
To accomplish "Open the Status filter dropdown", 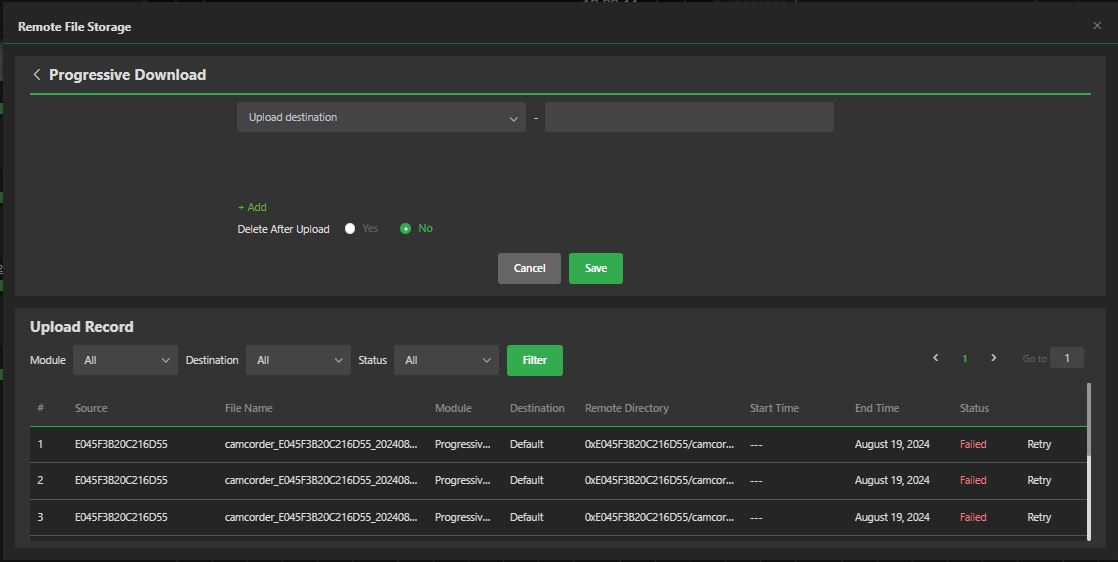I will [x=446, y=360].
